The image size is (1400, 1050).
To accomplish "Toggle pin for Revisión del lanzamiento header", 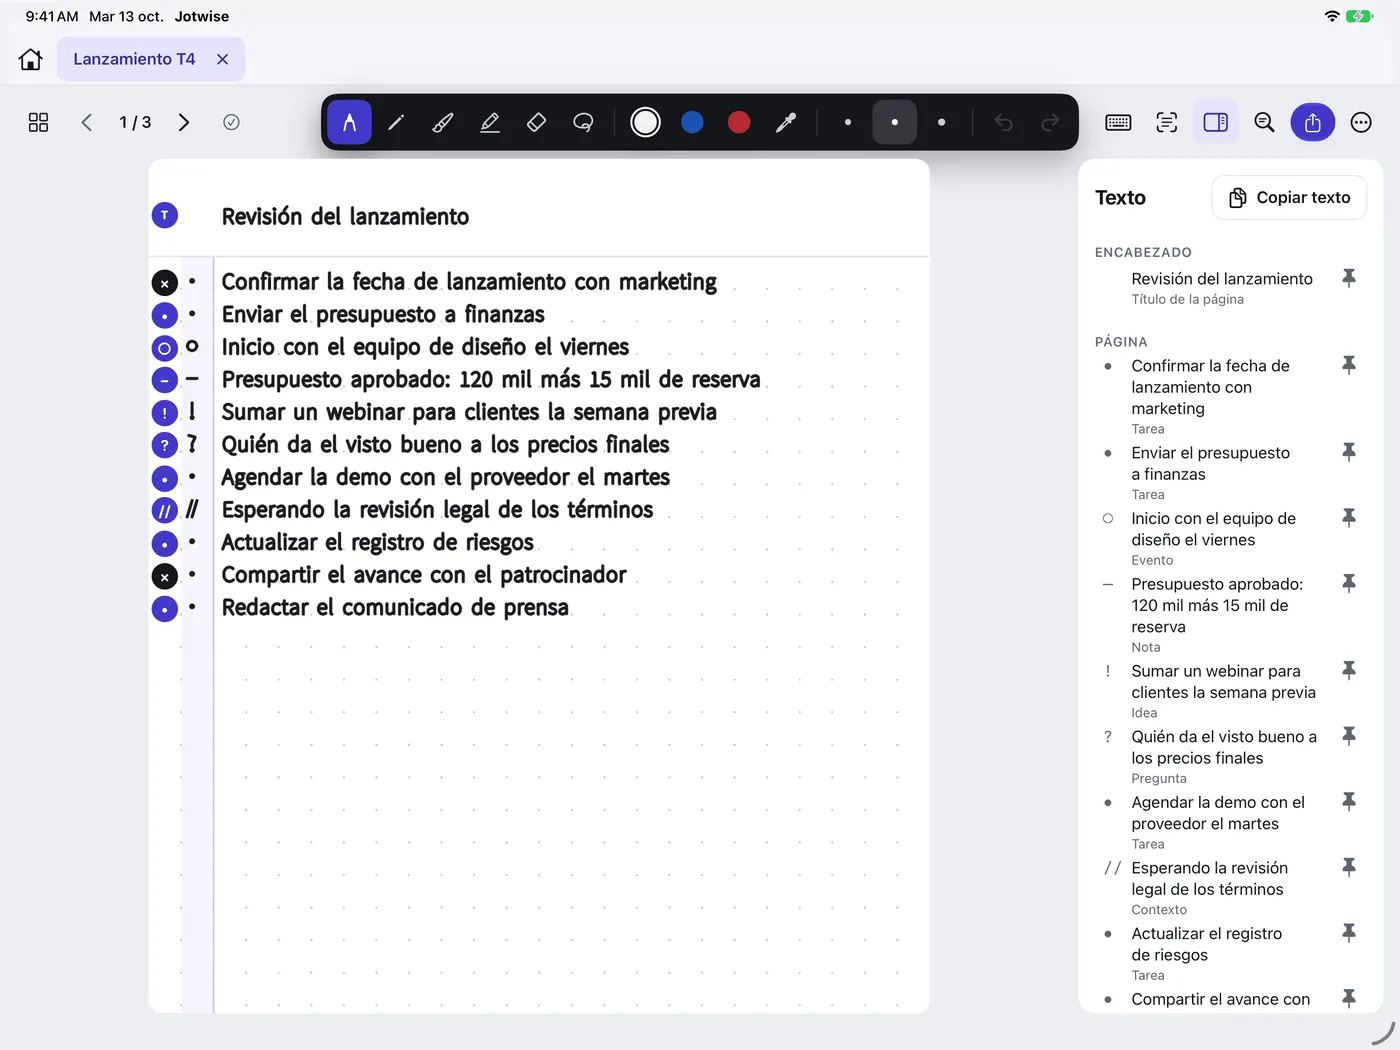I will (1349, 278).
